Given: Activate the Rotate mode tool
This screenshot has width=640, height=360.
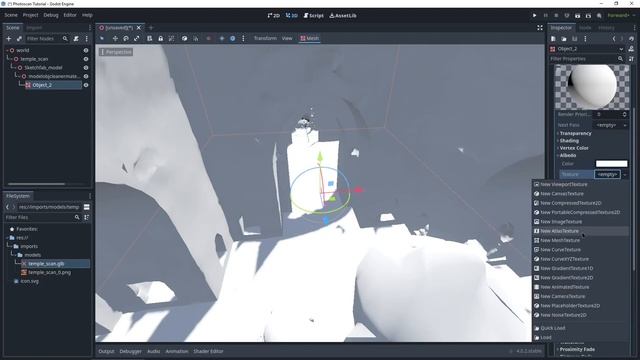Looking at the screenshot, I should [126, 38].
